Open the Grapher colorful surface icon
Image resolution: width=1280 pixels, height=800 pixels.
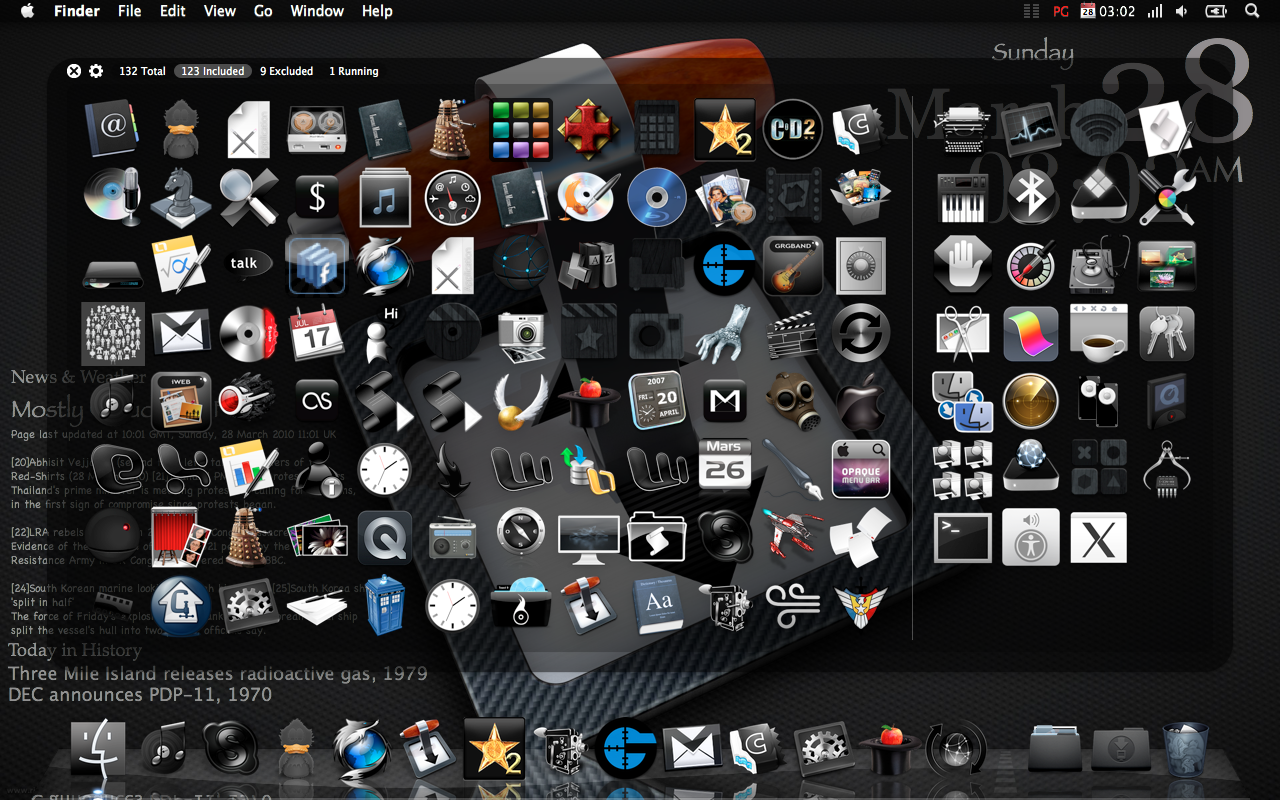point(1030,333)
